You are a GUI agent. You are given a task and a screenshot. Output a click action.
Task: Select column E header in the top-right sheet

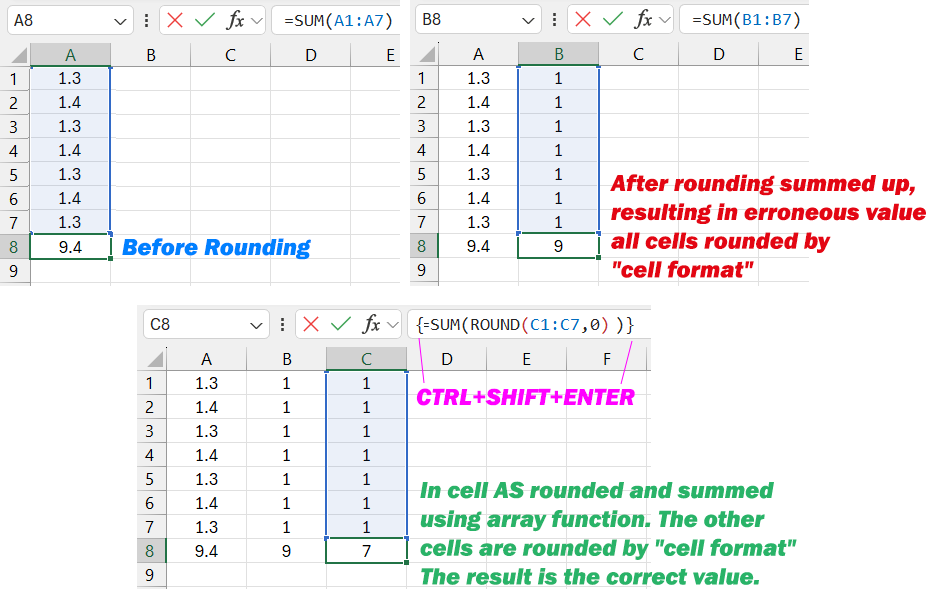(795, 55)
